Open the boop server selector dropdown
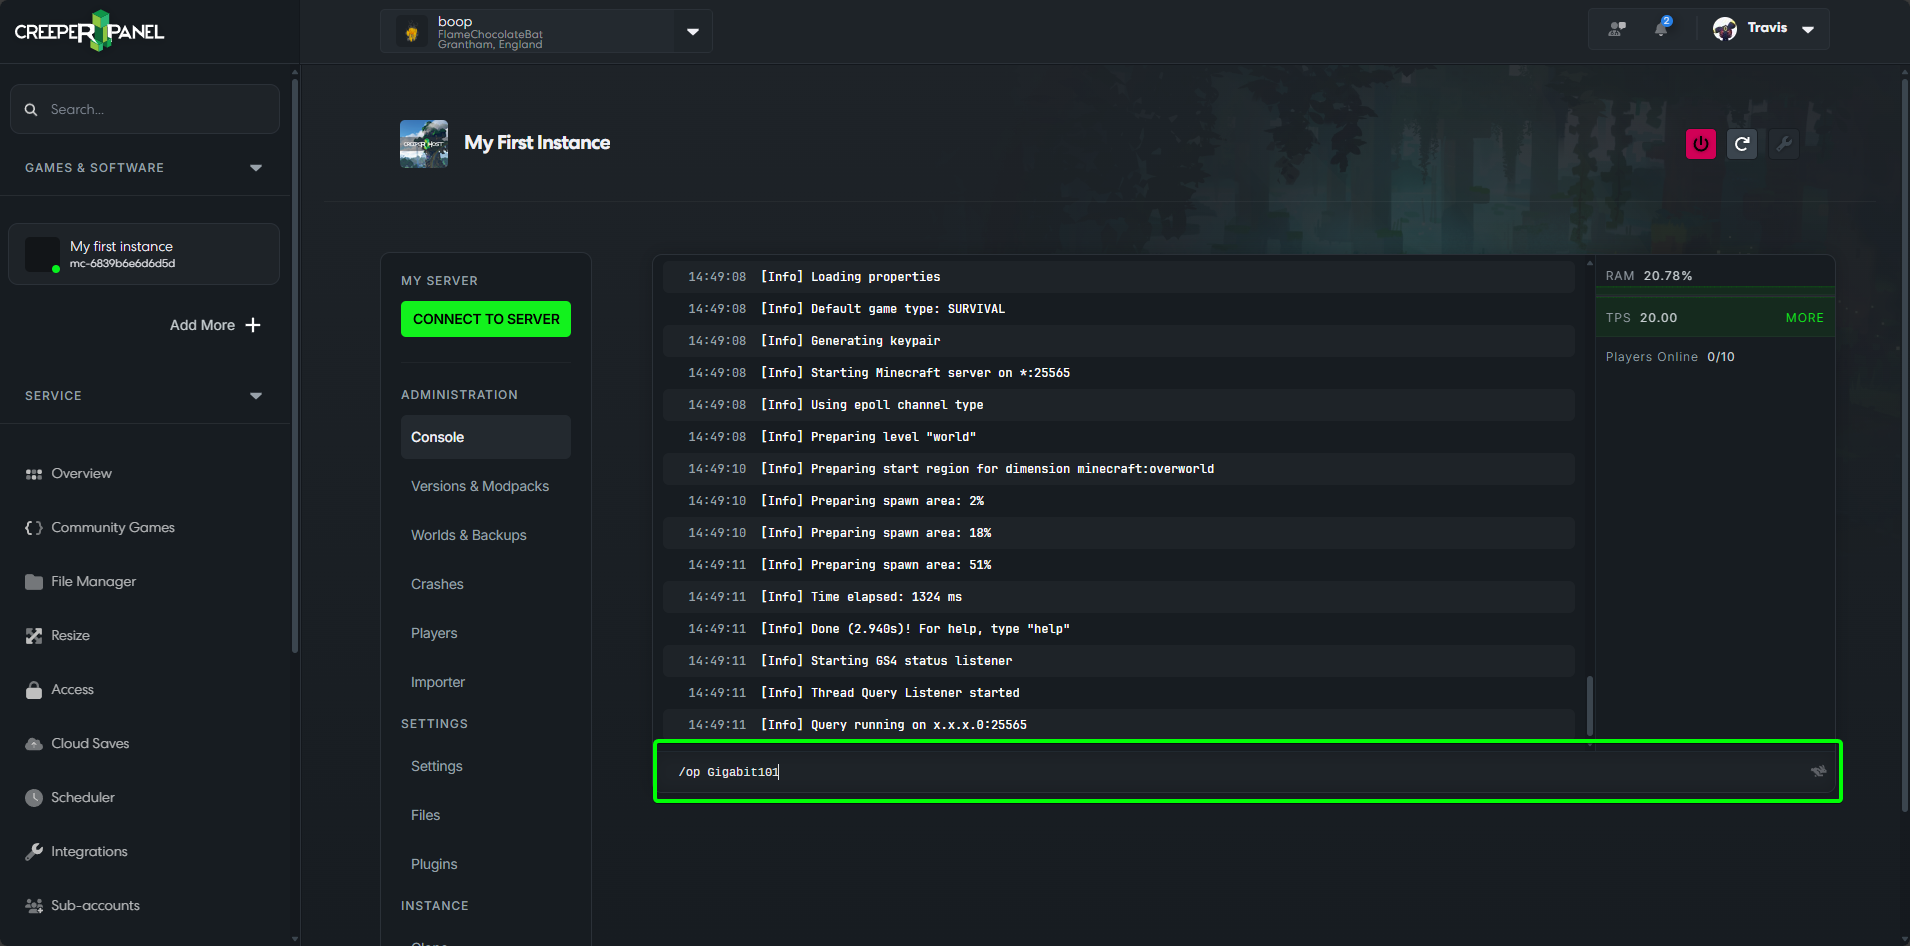 click(692, 31)
